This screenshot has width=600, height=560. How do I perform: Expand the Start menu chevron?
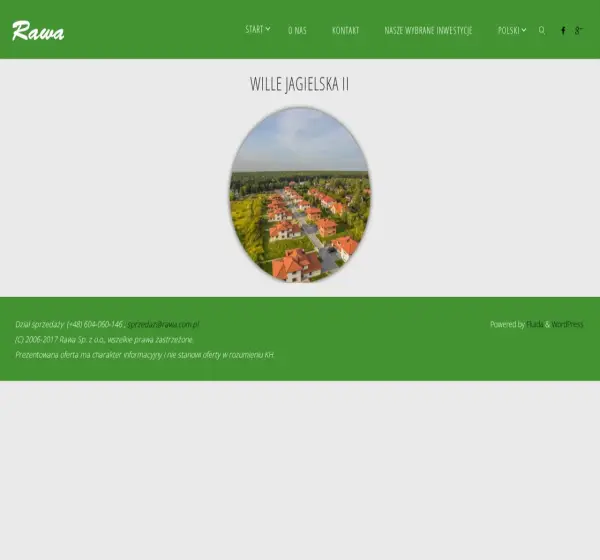pos(268,29)
